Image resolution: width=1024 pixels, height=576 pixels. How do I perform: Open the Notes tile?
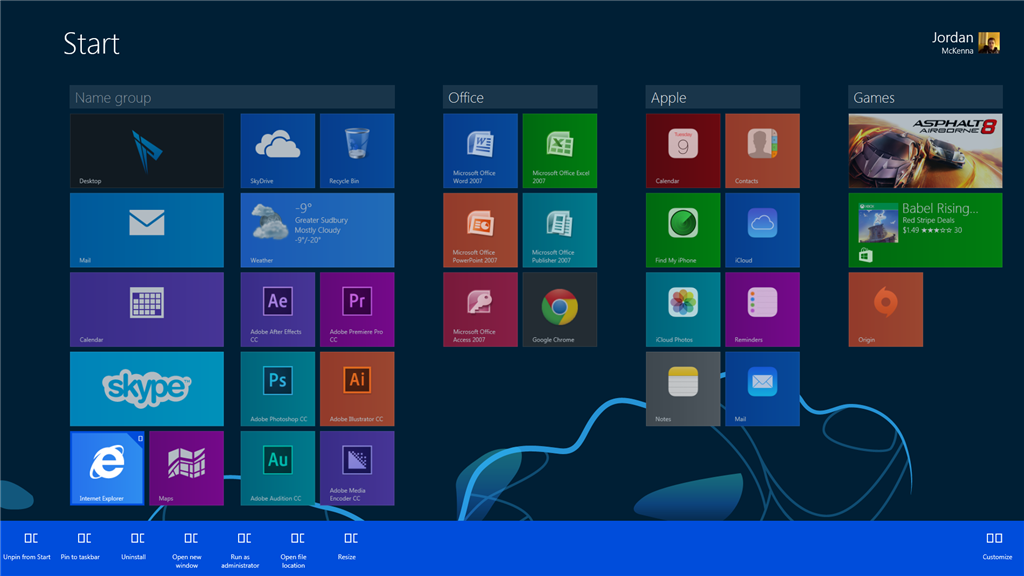click(683, 389)
